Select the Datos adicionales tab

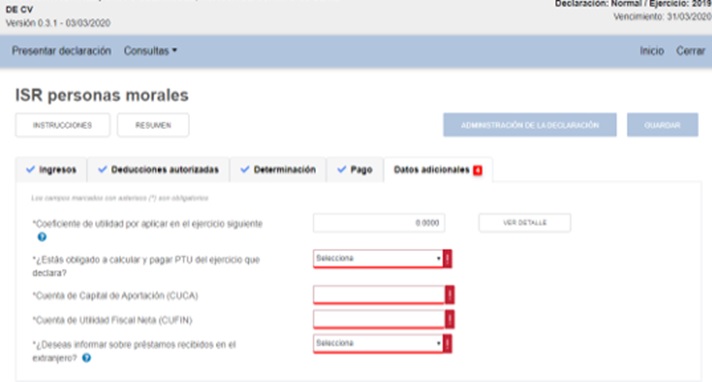tap(438, 170)
